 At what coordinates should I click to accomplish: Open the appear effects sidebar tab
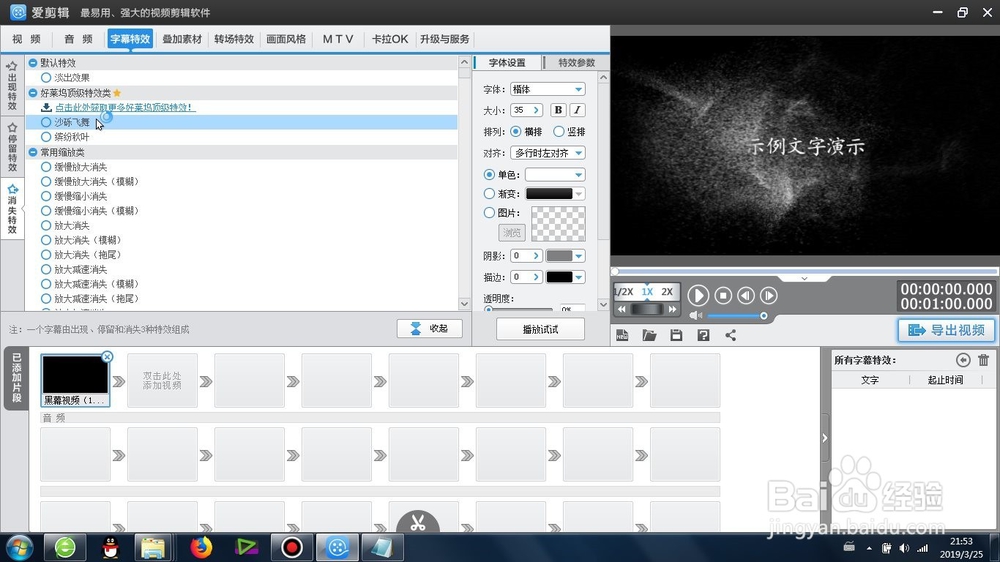[x=12, y=86]
